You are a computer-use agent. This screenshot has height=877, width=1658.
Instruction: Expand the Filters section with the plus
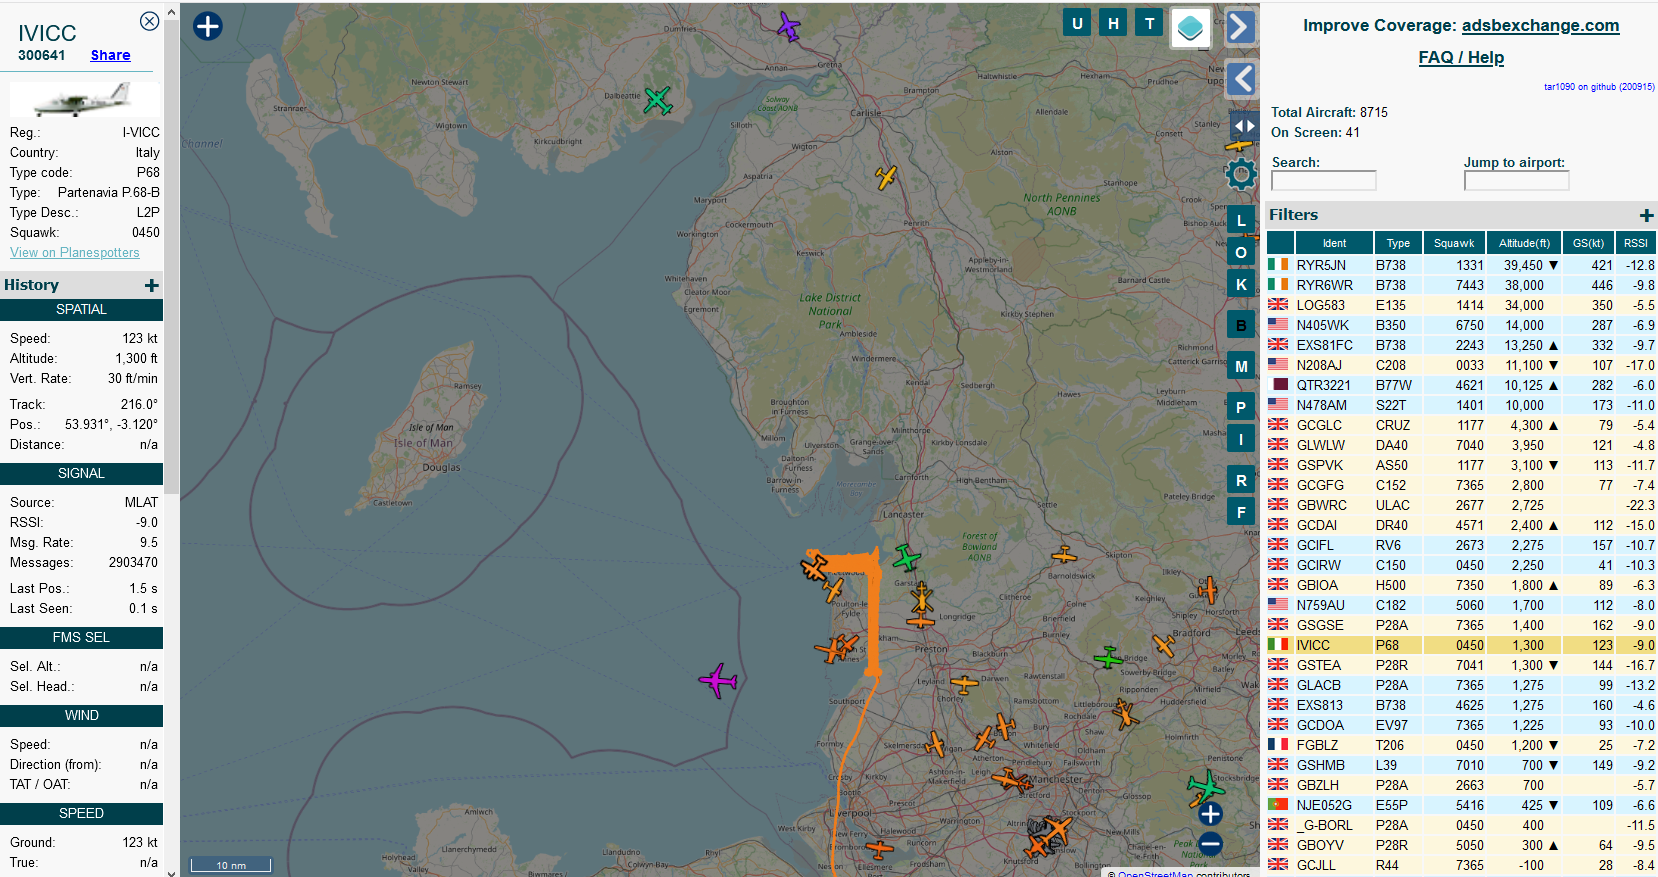pos(1646,215)
